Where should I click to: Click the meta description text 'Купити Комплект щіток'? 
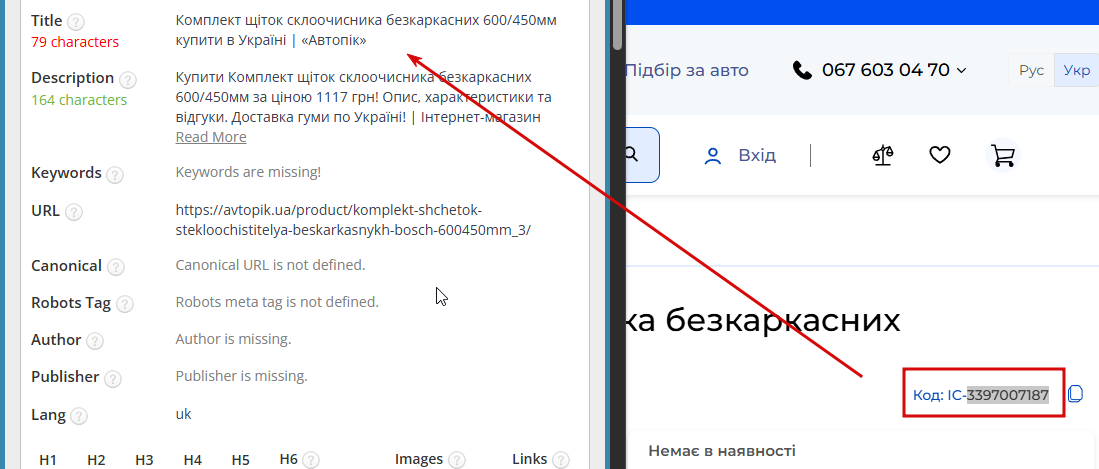(254, 76)
